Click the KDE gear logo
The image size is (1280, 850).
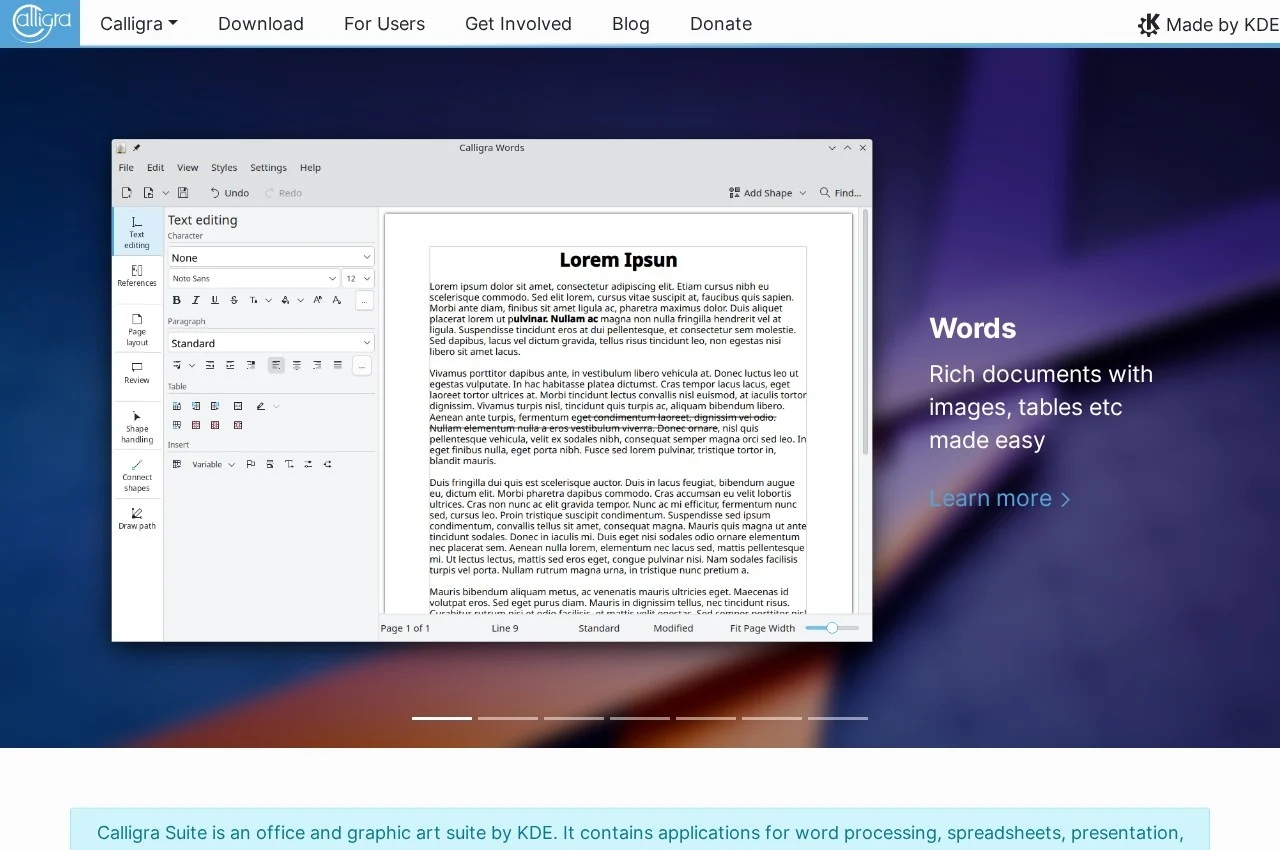[x=1149, y=24]
